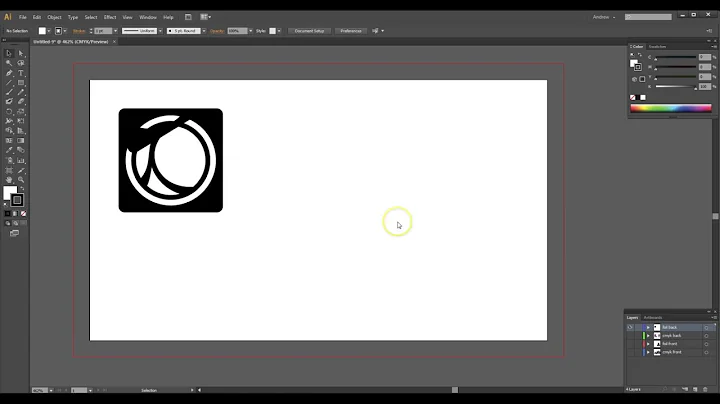Expand the cmyk front layer
Viewport: 720px width, 404px height.
(x=648, y=352)
